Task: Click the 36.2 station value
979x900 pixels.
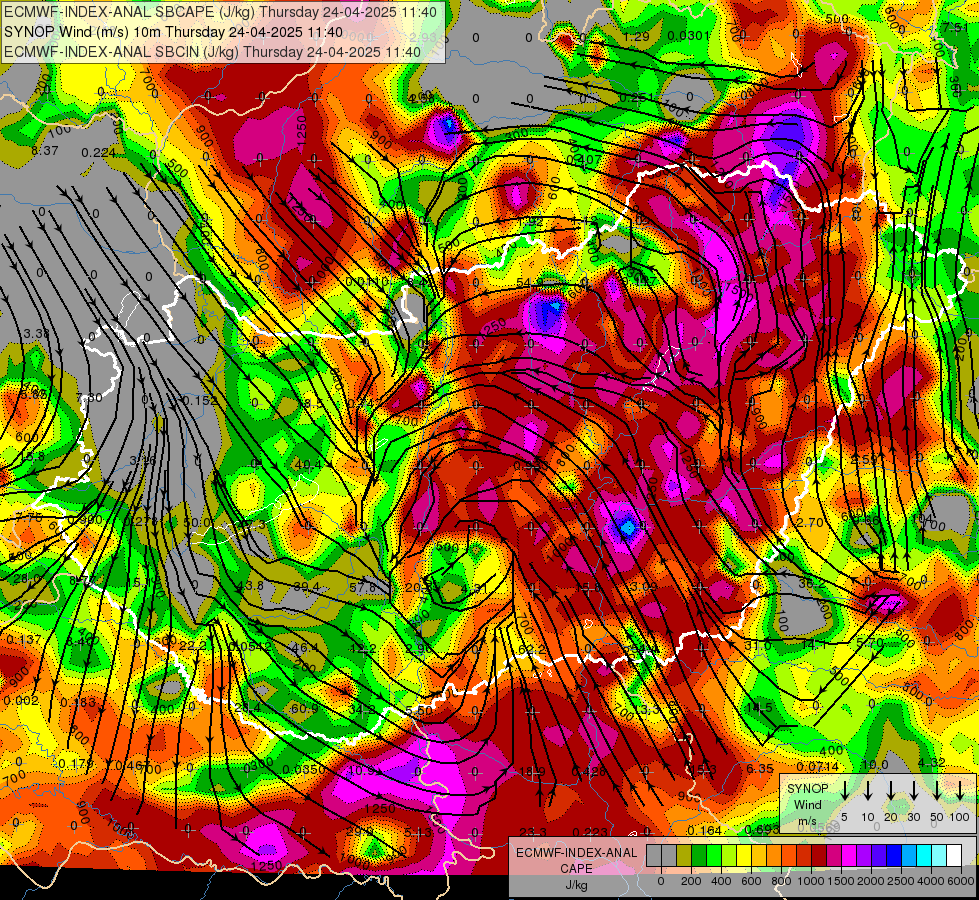Action: click(812, 583)
